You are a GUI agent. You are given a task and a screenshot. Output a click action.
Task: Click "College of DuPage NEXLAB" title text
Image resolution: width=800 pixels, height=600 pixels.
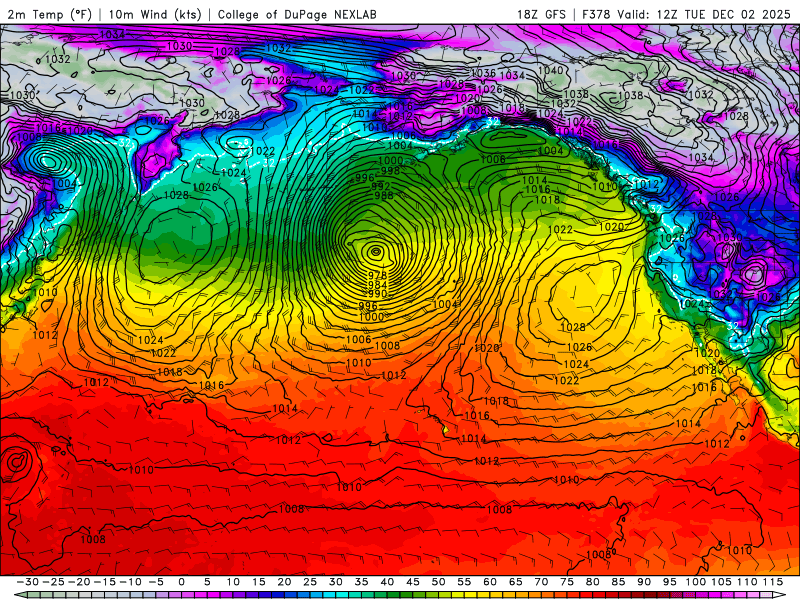[x=297, y=14]
